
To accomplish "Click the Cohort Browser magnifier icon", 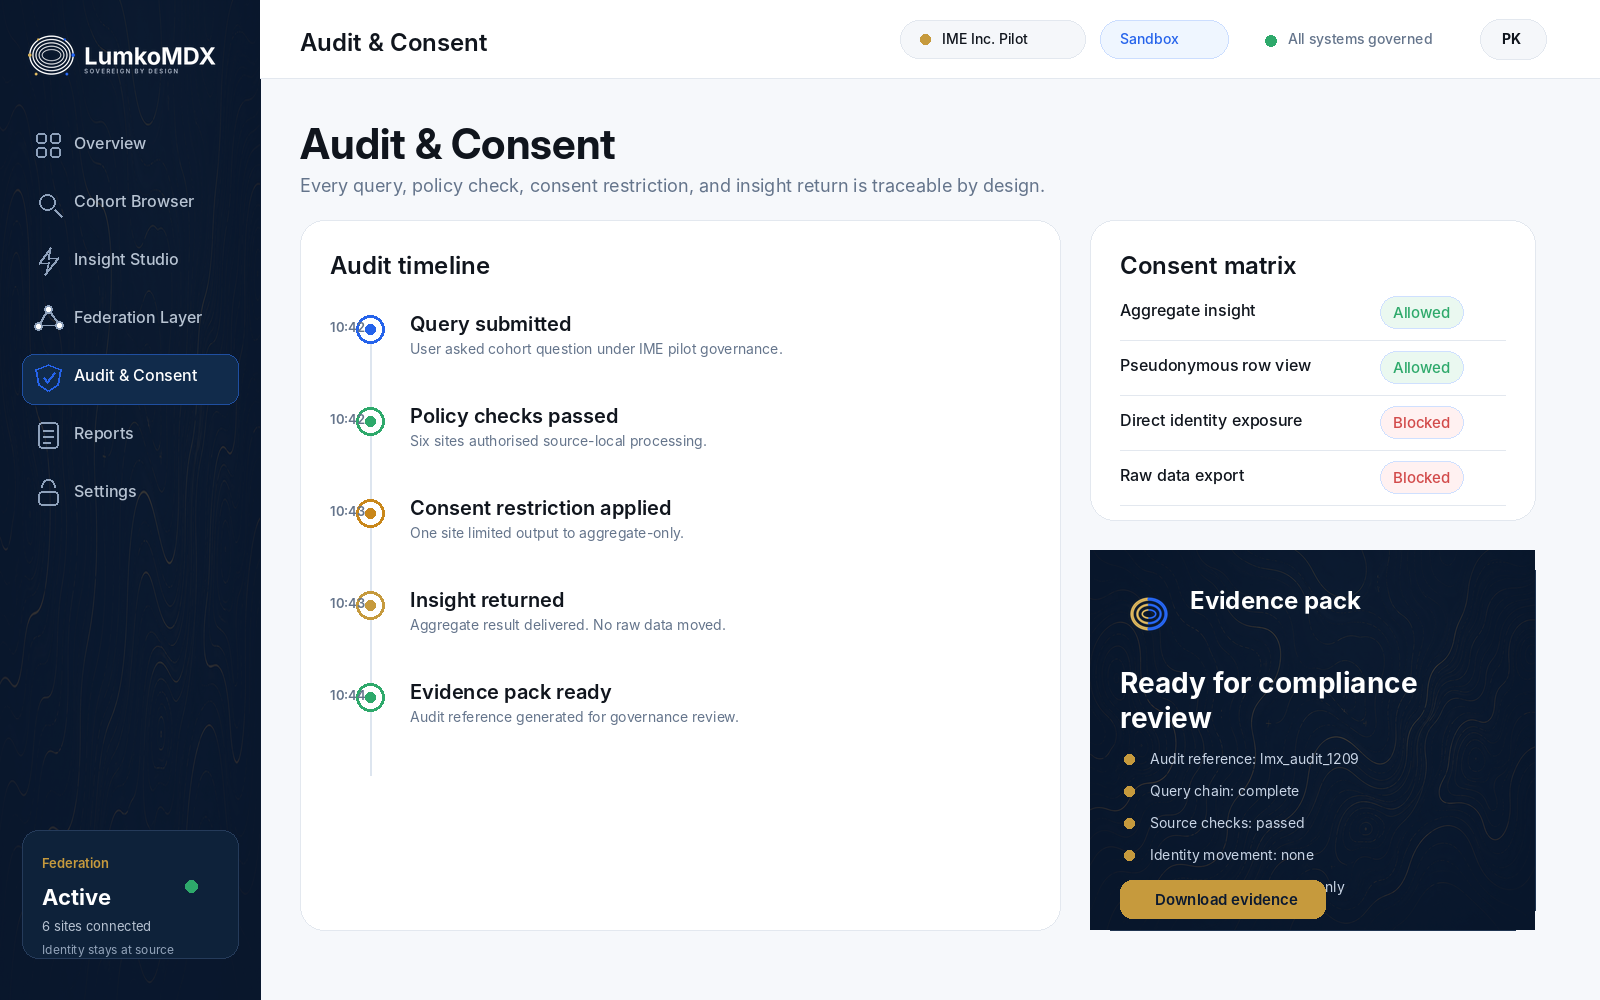I will (x=49, y=204).
